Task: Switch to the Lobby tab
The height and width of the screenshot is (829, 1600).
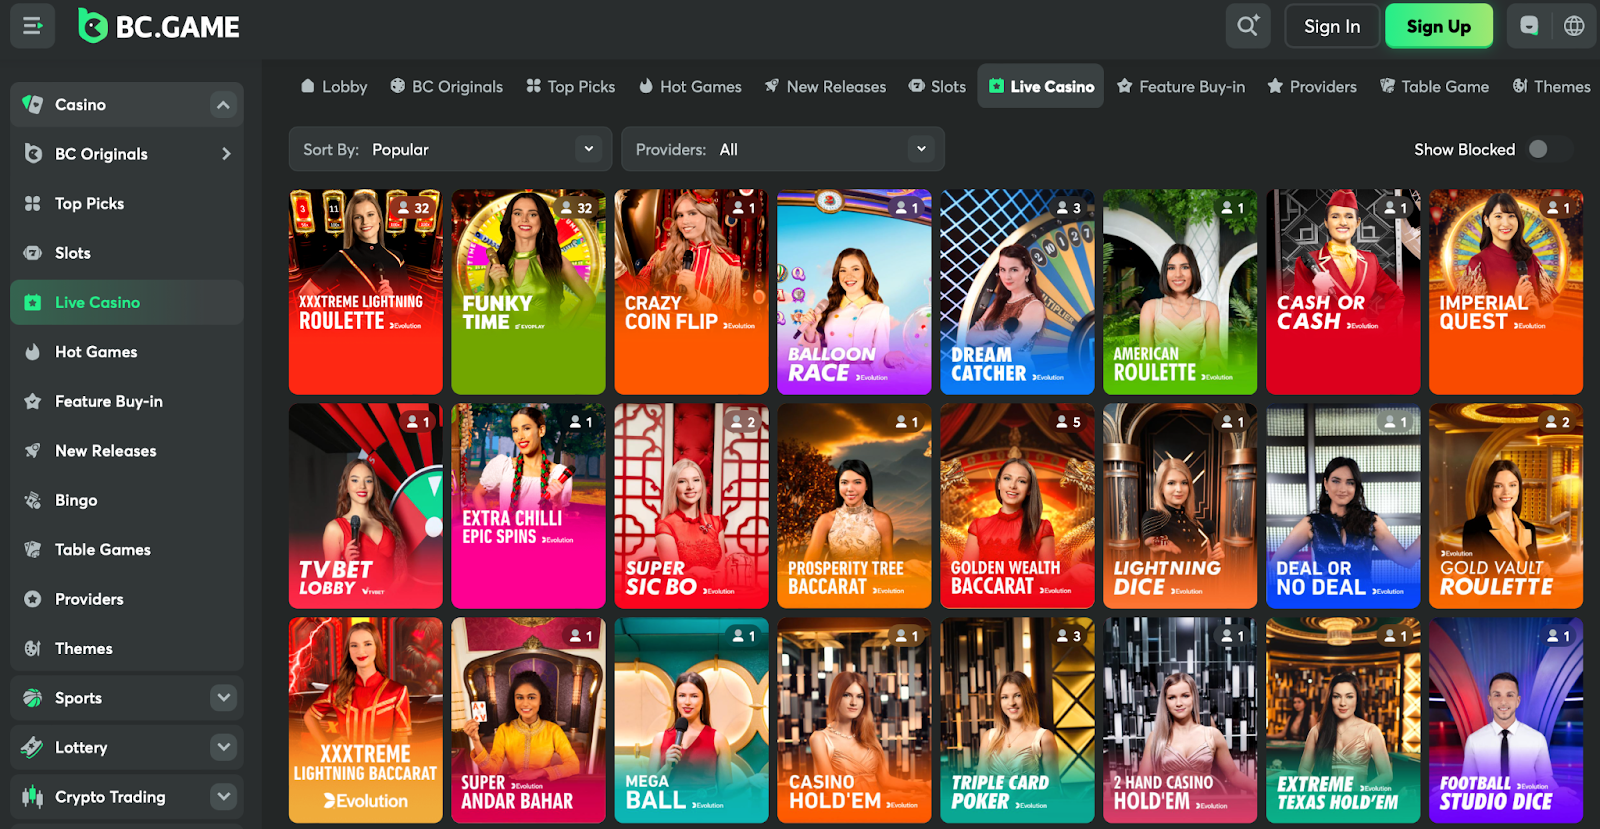Action: coord(334,86)
